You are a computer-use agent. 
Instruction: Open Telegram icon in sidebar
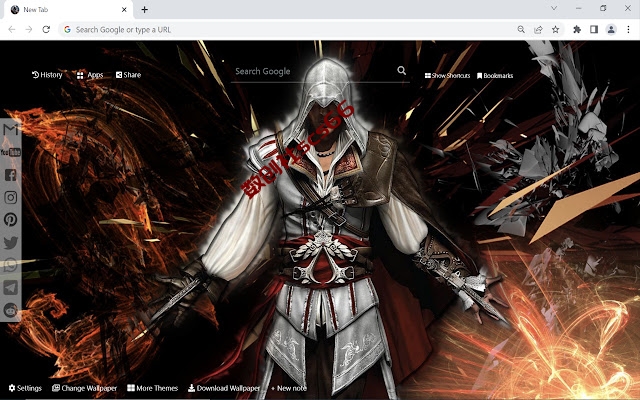point(11,287)
